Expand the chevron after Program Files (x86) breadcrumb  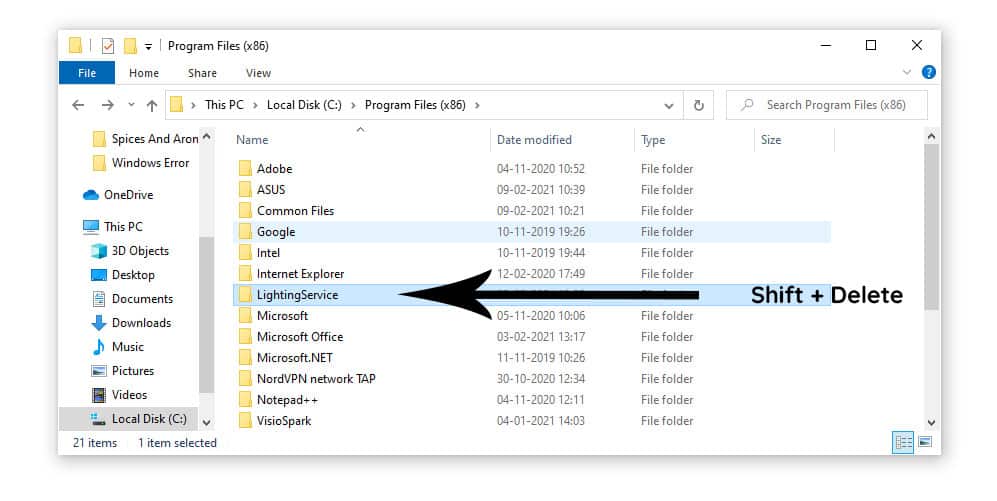(477, 106)
